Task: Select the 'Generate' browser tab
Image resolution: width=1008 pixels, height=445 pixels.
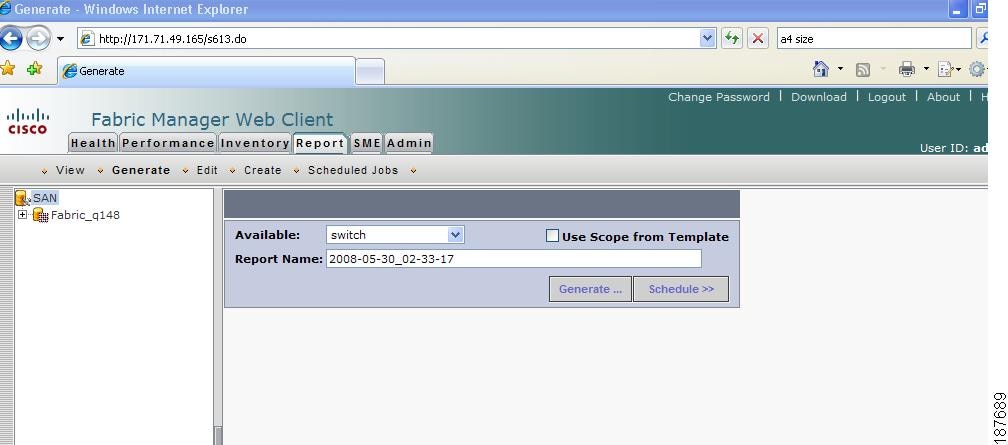Action: coord(206,71)
